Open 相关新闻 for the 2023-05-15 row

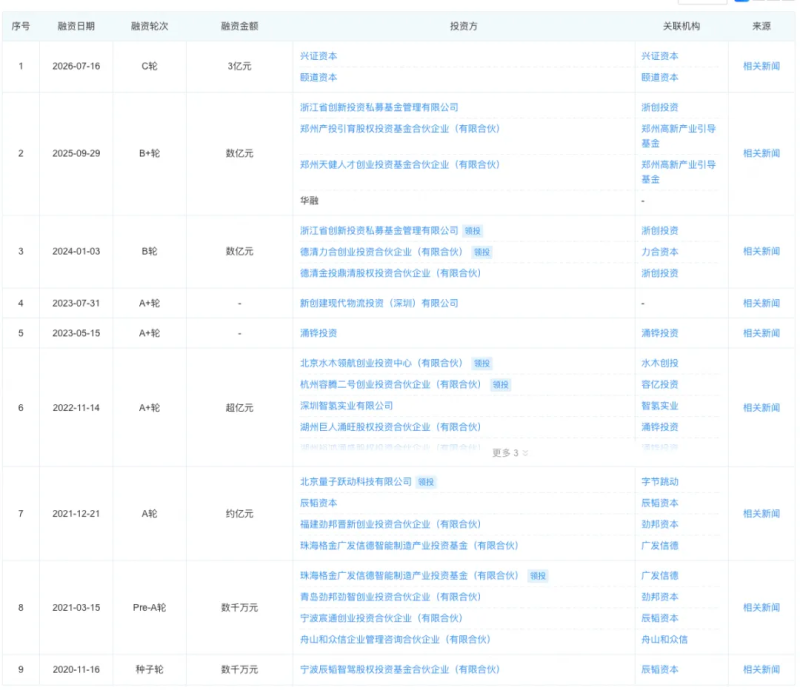pyautogui.click(x=761, y=333)
